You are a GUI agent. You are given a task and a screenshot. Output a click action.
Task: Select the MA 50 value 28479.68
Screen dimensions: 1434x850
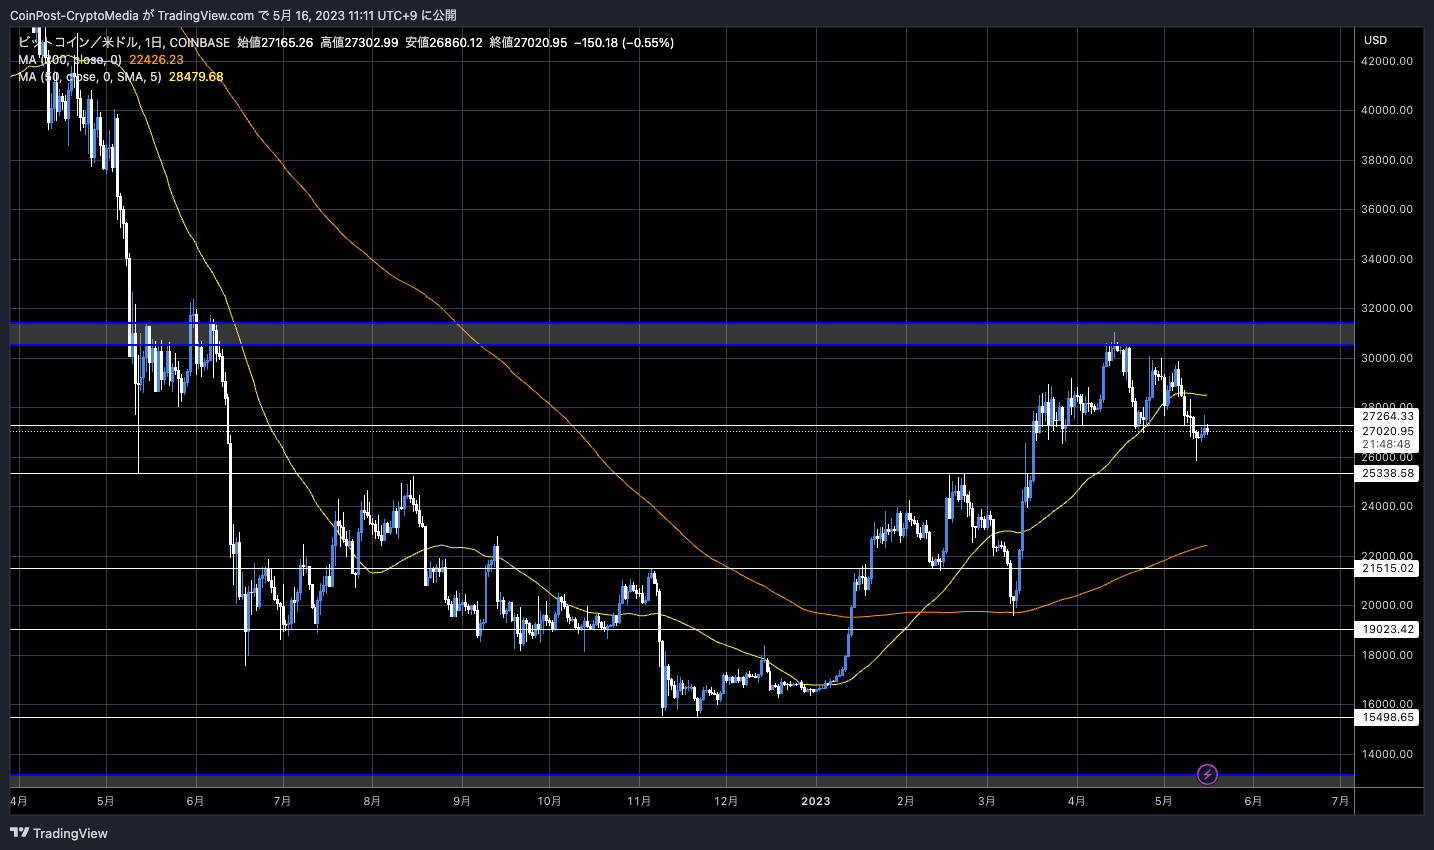(x=196, y=77)
